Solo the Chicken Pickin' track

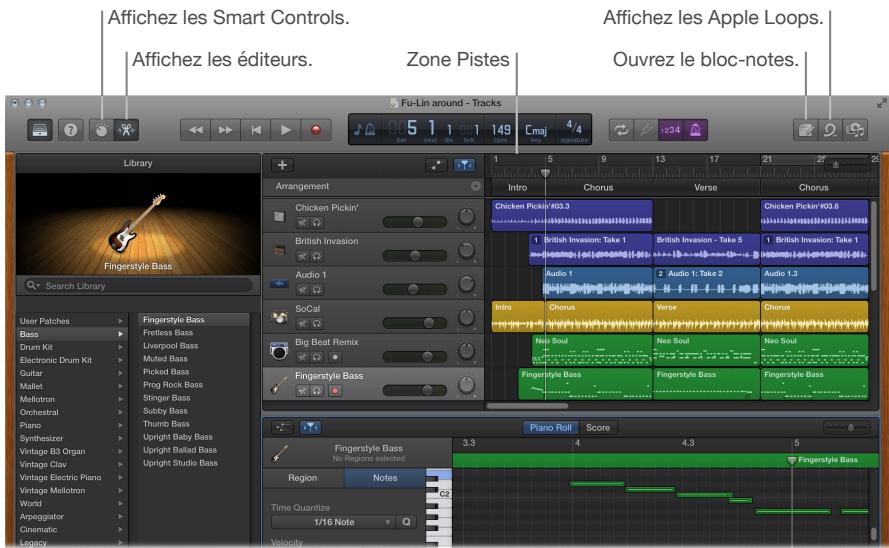(317, 223)
